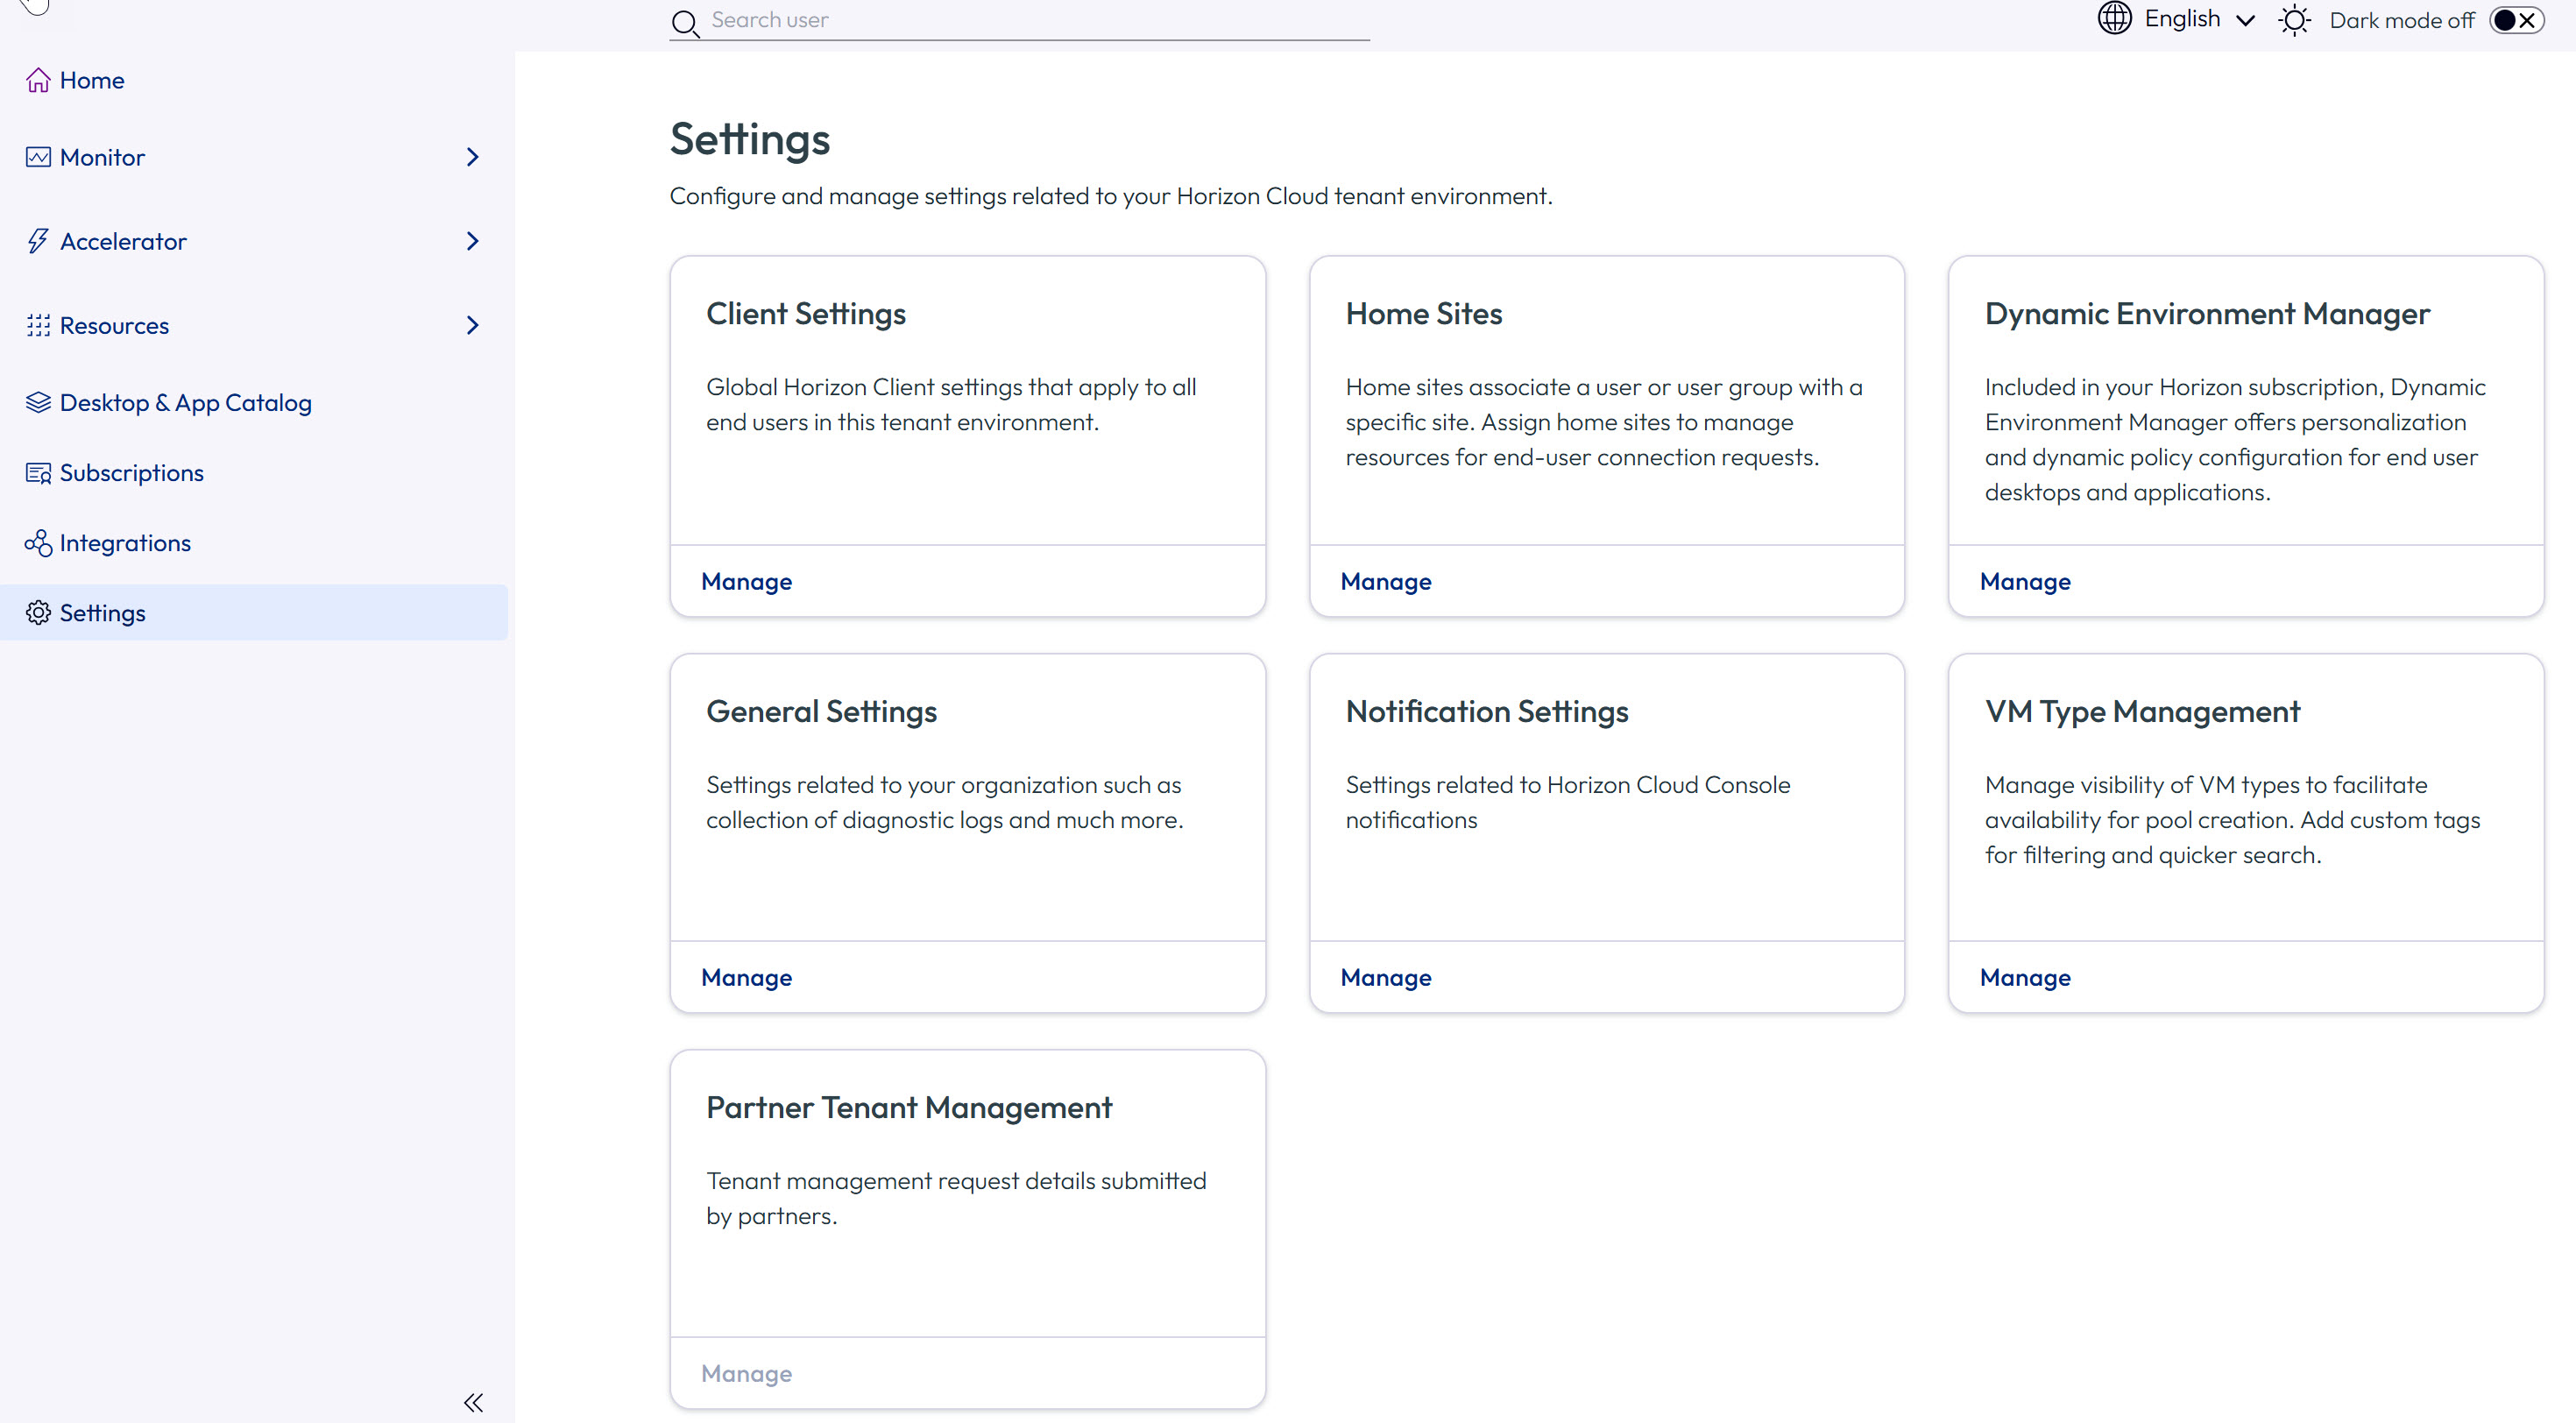Image resolution: width=2576 pixels, height=1423 pixels.
Task: Click Manage under Partner Tenant Management
Action: [x=746, y=1373]
